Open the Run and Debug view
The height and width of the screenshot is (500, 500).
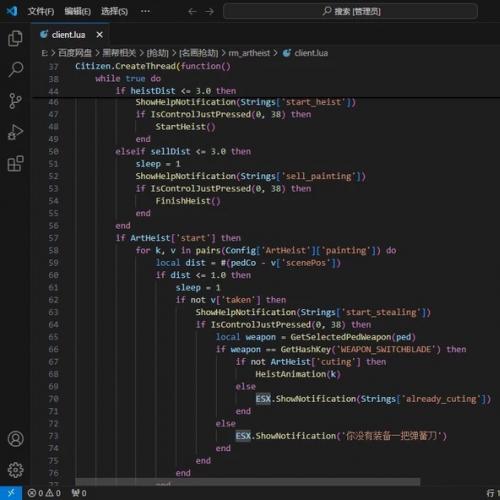15,132
